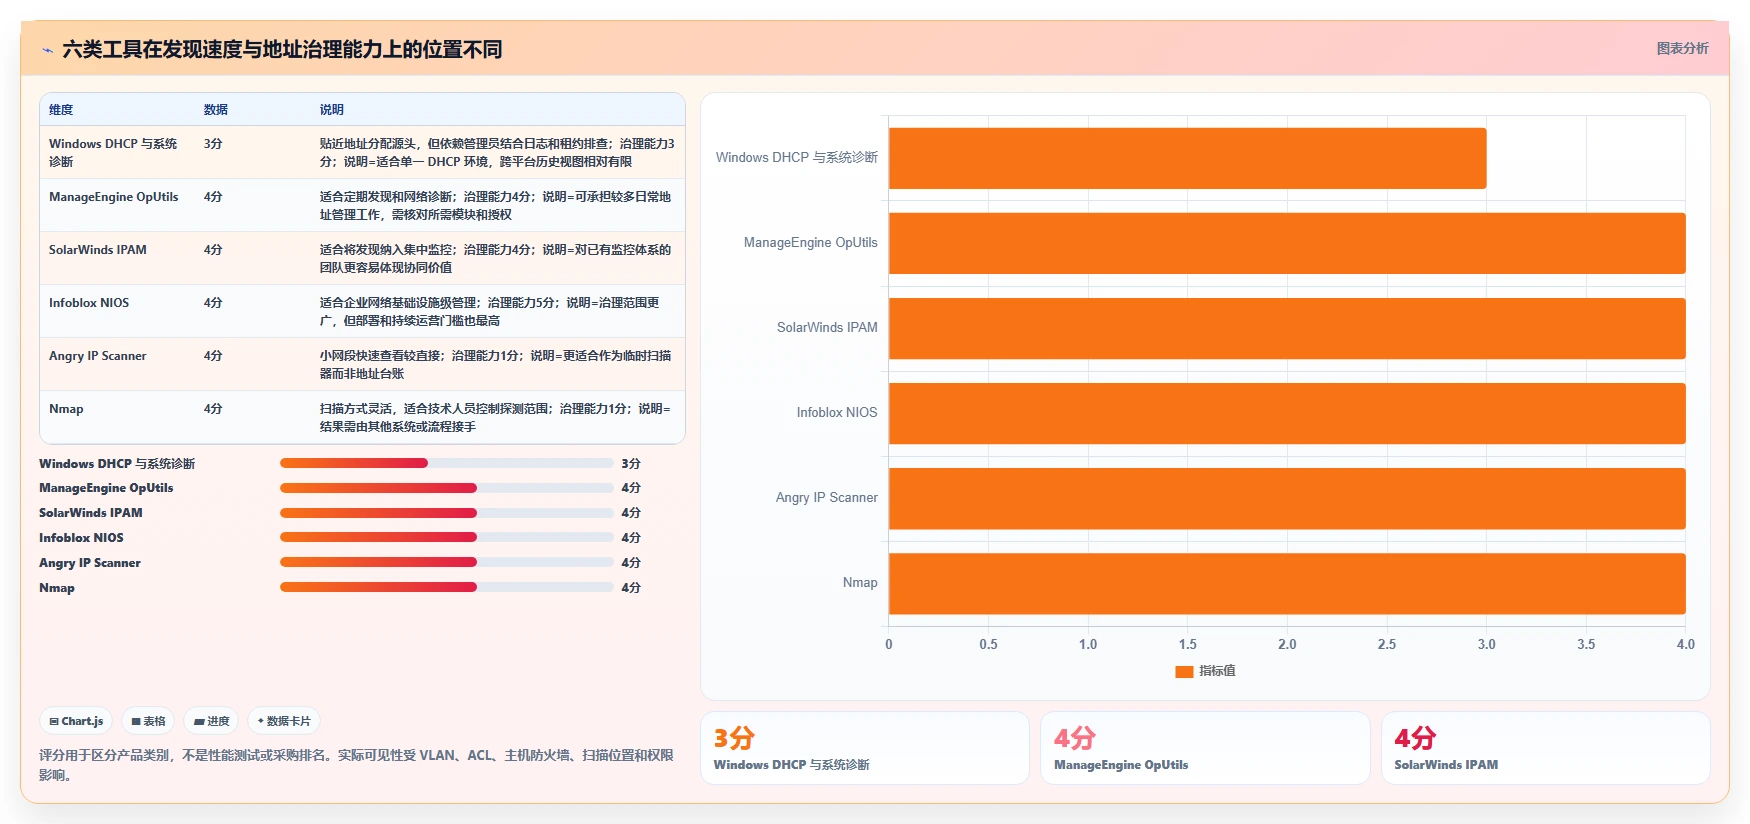This screenshot has width=1750, height=824.
Task: Click the 3分 value in Windows DHCP table row
Action: [x=213, y=144]
